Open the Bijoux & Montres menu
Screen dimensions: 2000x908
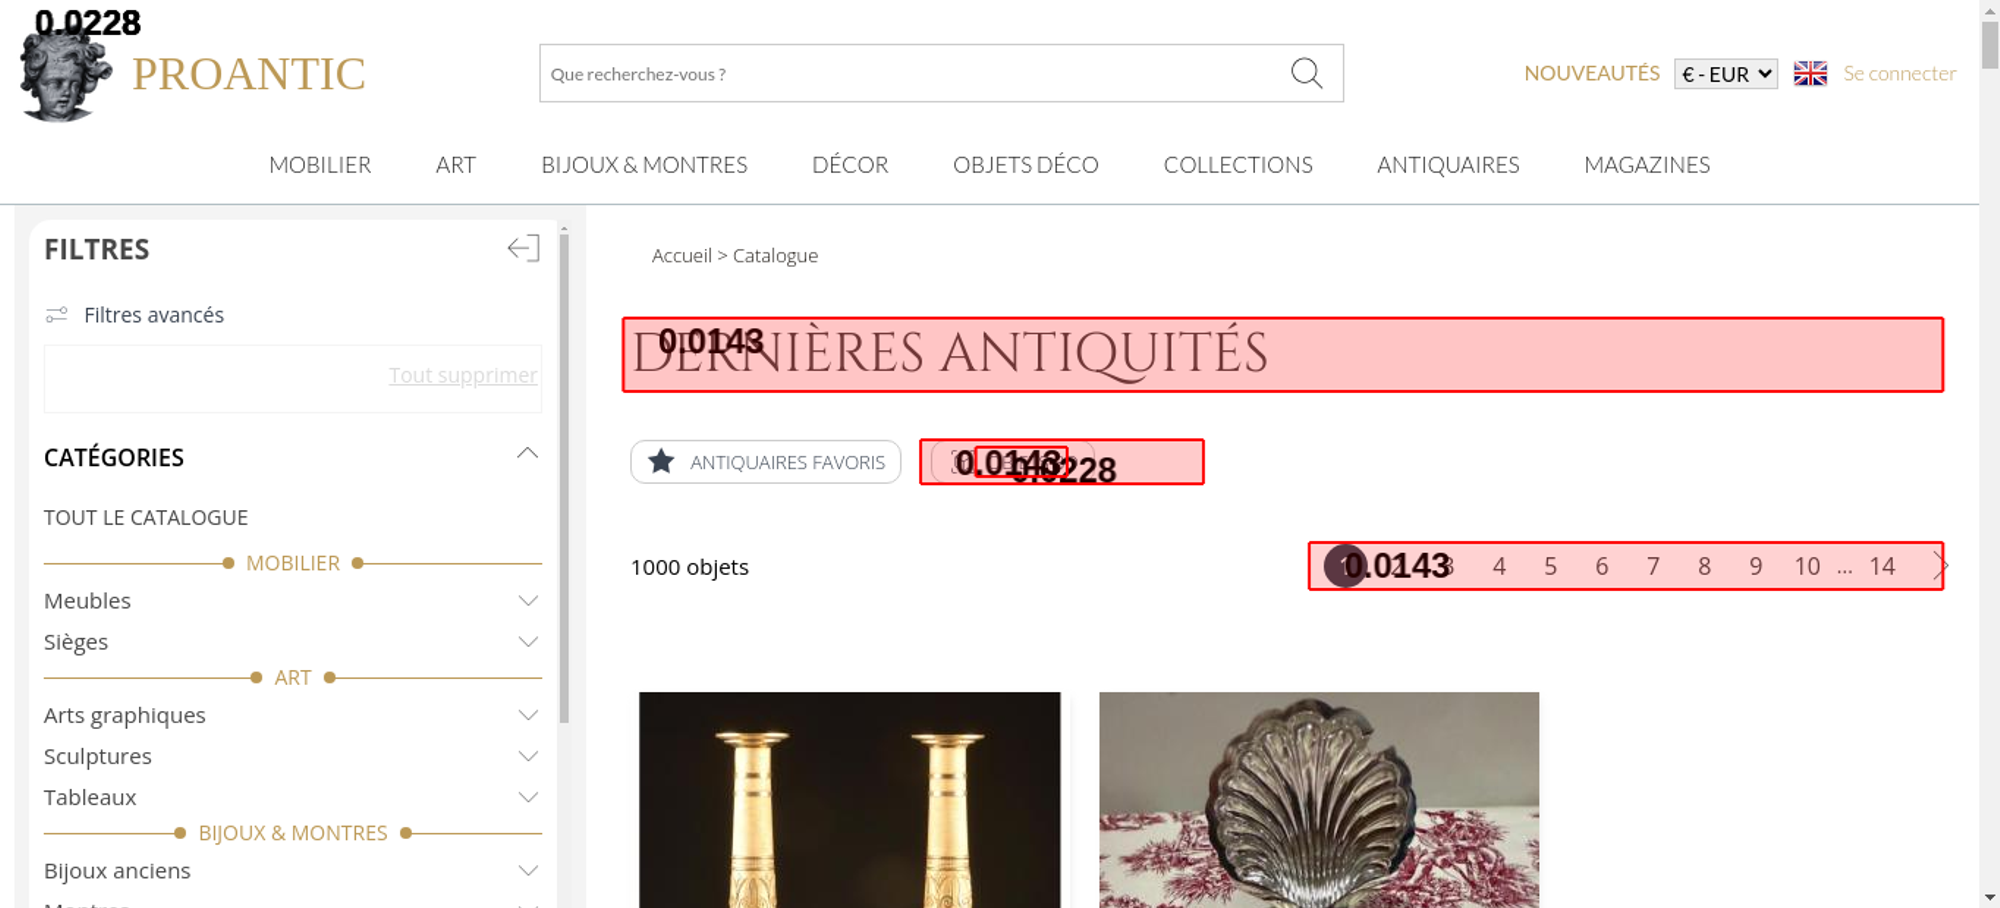644,165
